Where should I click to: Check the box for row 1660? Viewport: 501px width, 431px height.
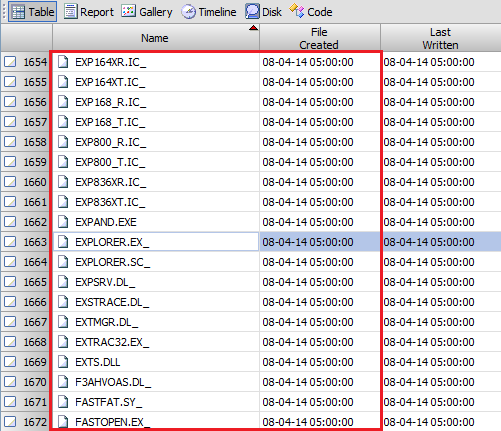pos(10,182)
